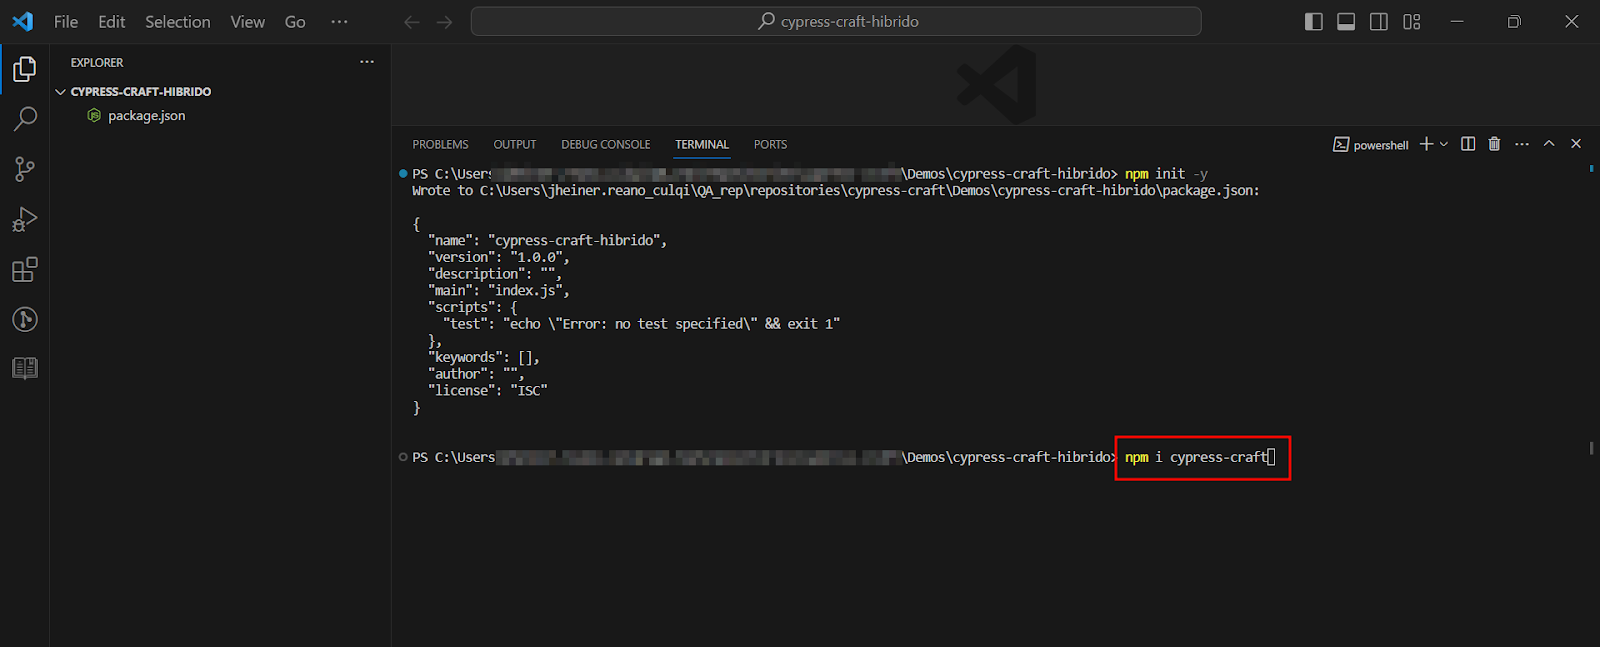This screenshot has height=647, width=1600.
Task: Open package.json in the explorer
Action: [x=147, y=116]
